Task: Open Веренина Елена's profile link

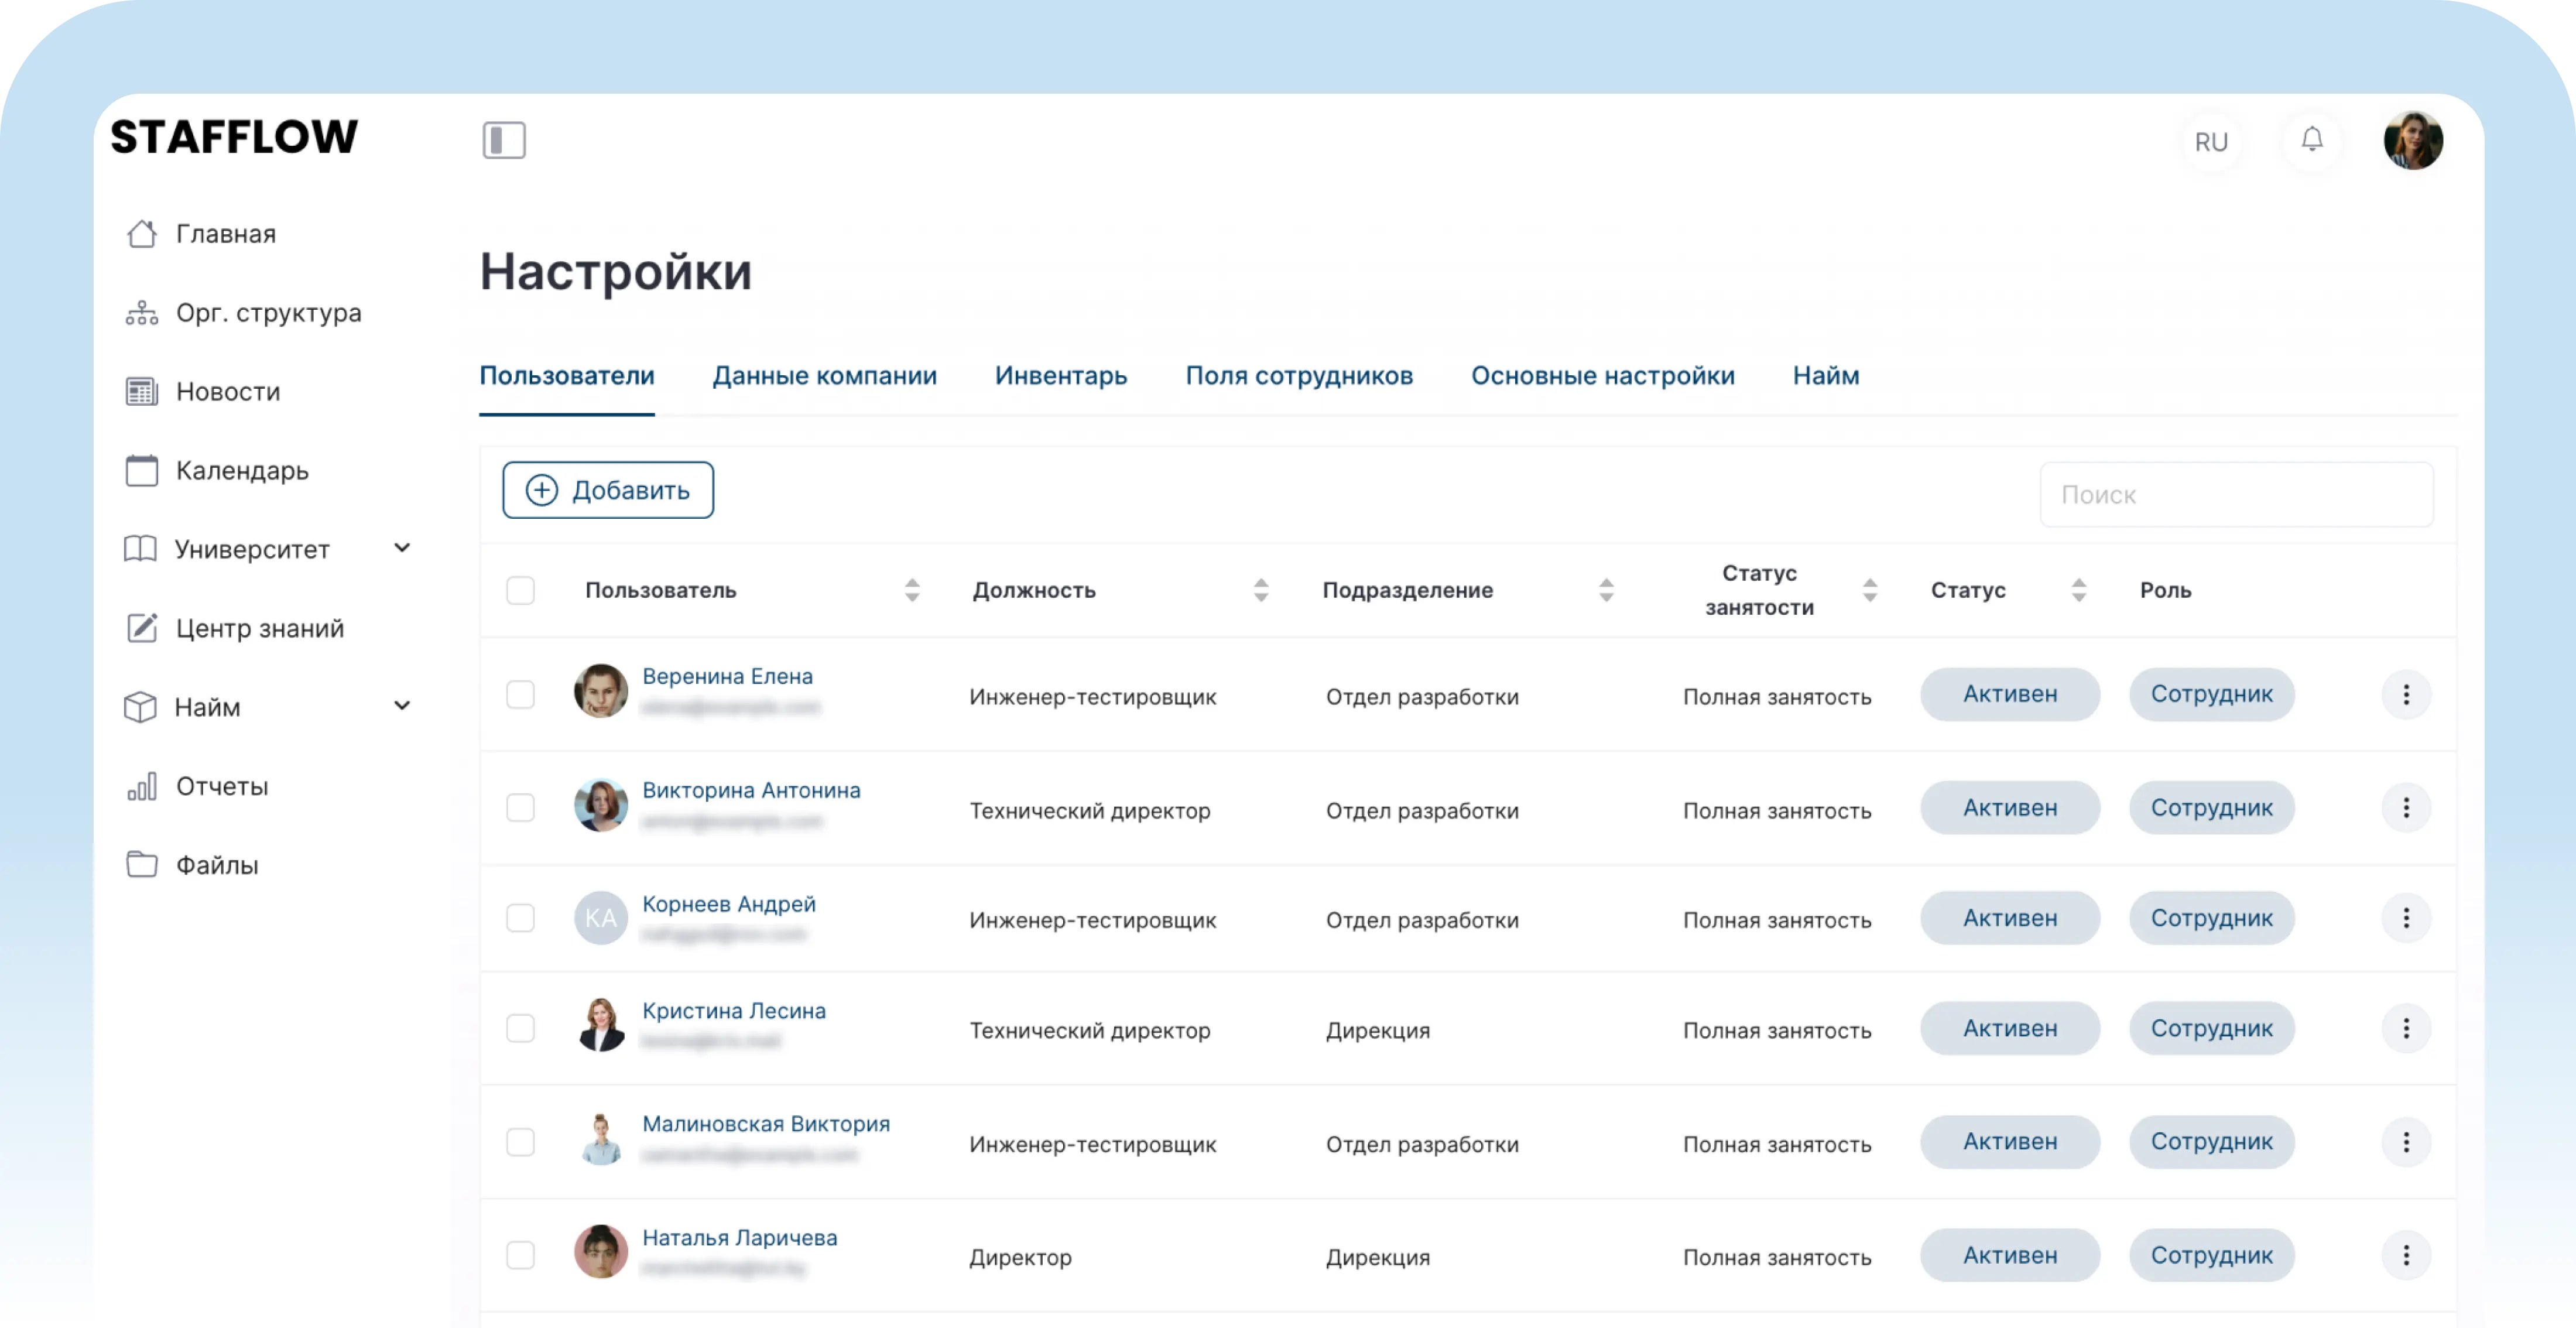Action: point(727,676)
